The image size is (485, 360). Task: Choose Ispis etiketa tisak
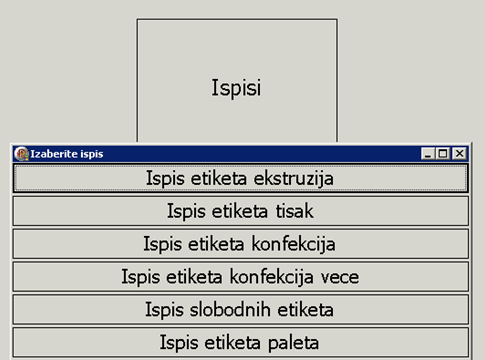point(240,211)
